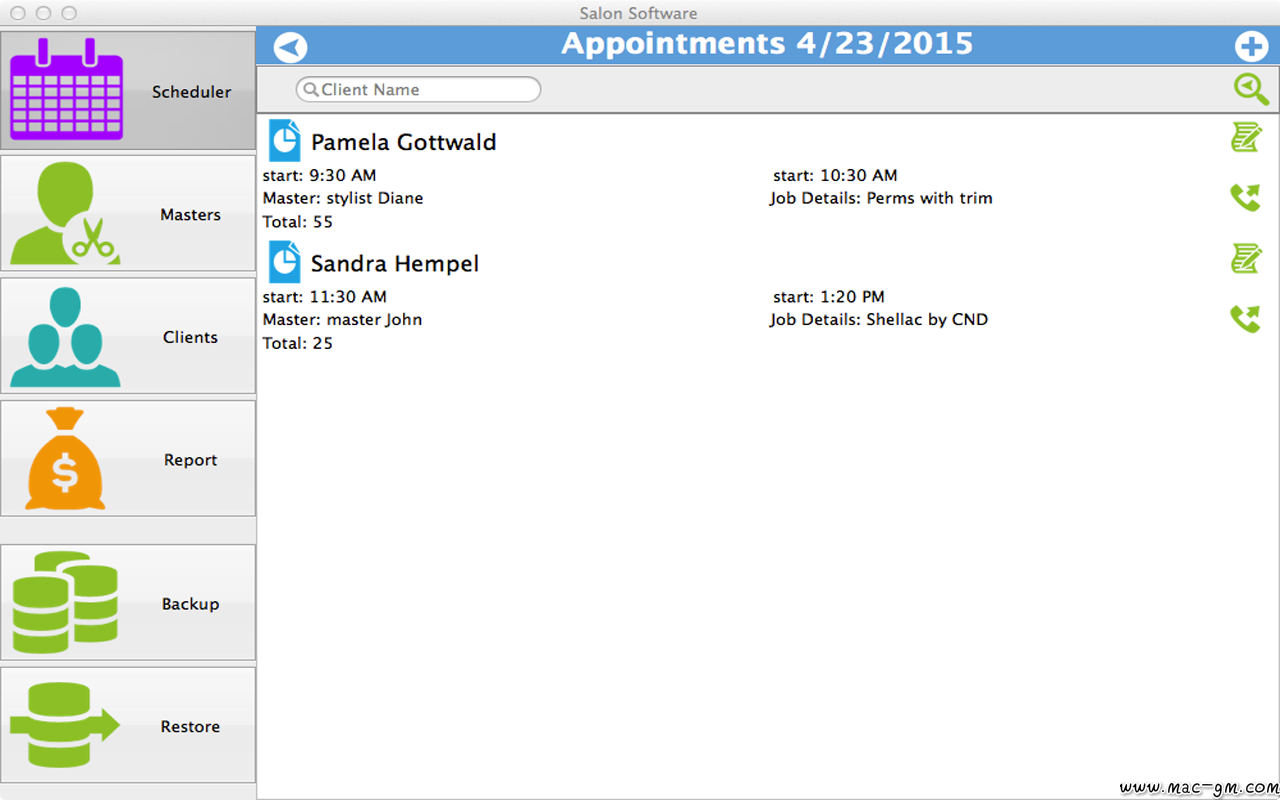Click start: 1:20 PM text
This screenshot has height=800, width=1280.
pyautogui.click(x=829, y=297)
